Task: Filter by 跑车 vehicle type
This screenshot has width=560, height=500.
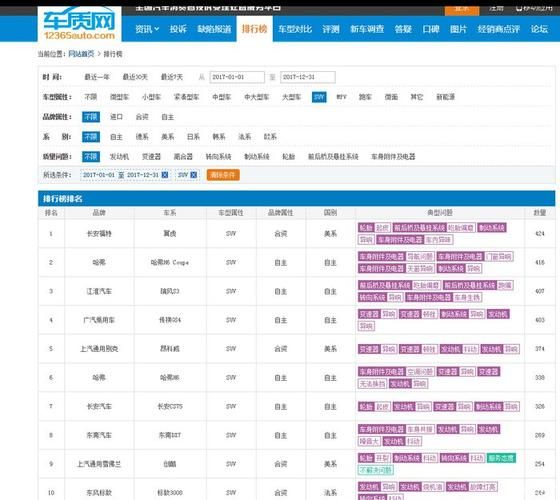Action: coord(365,97)
